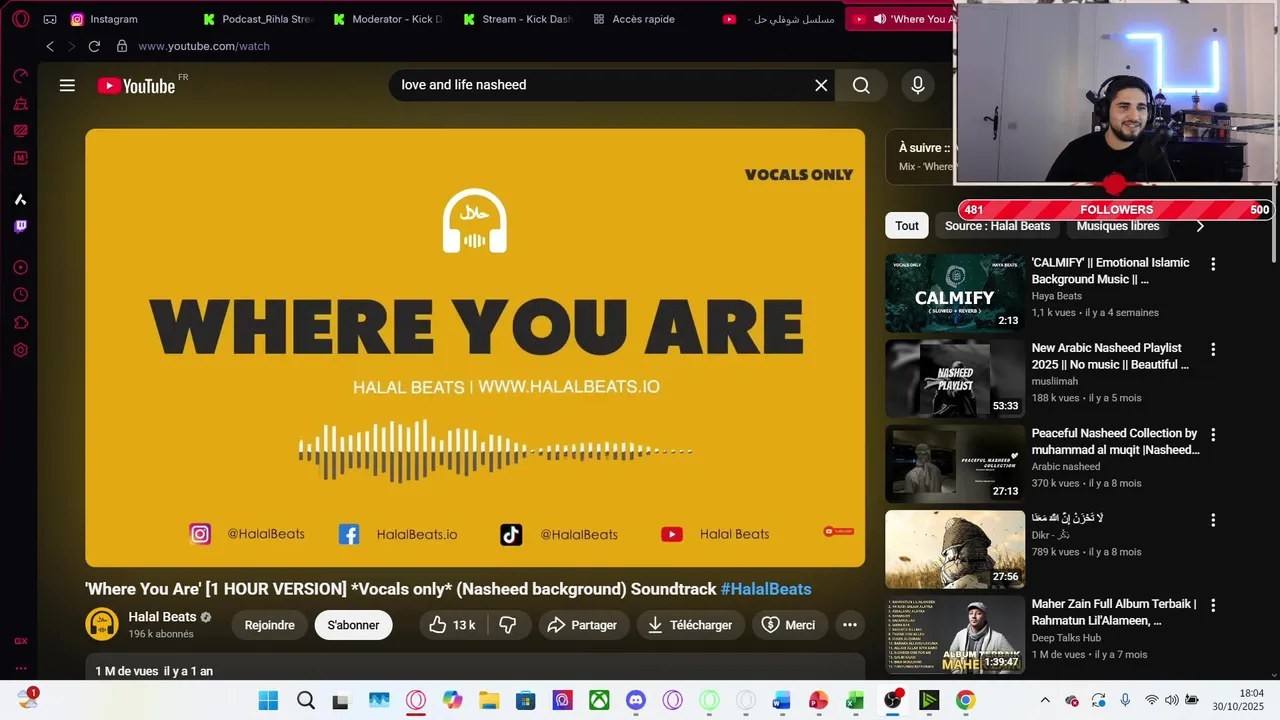Viewport: 1280px width, 720px height.
Task: Open the Halal Beats channel name
Action: click(x=162, y=617)
